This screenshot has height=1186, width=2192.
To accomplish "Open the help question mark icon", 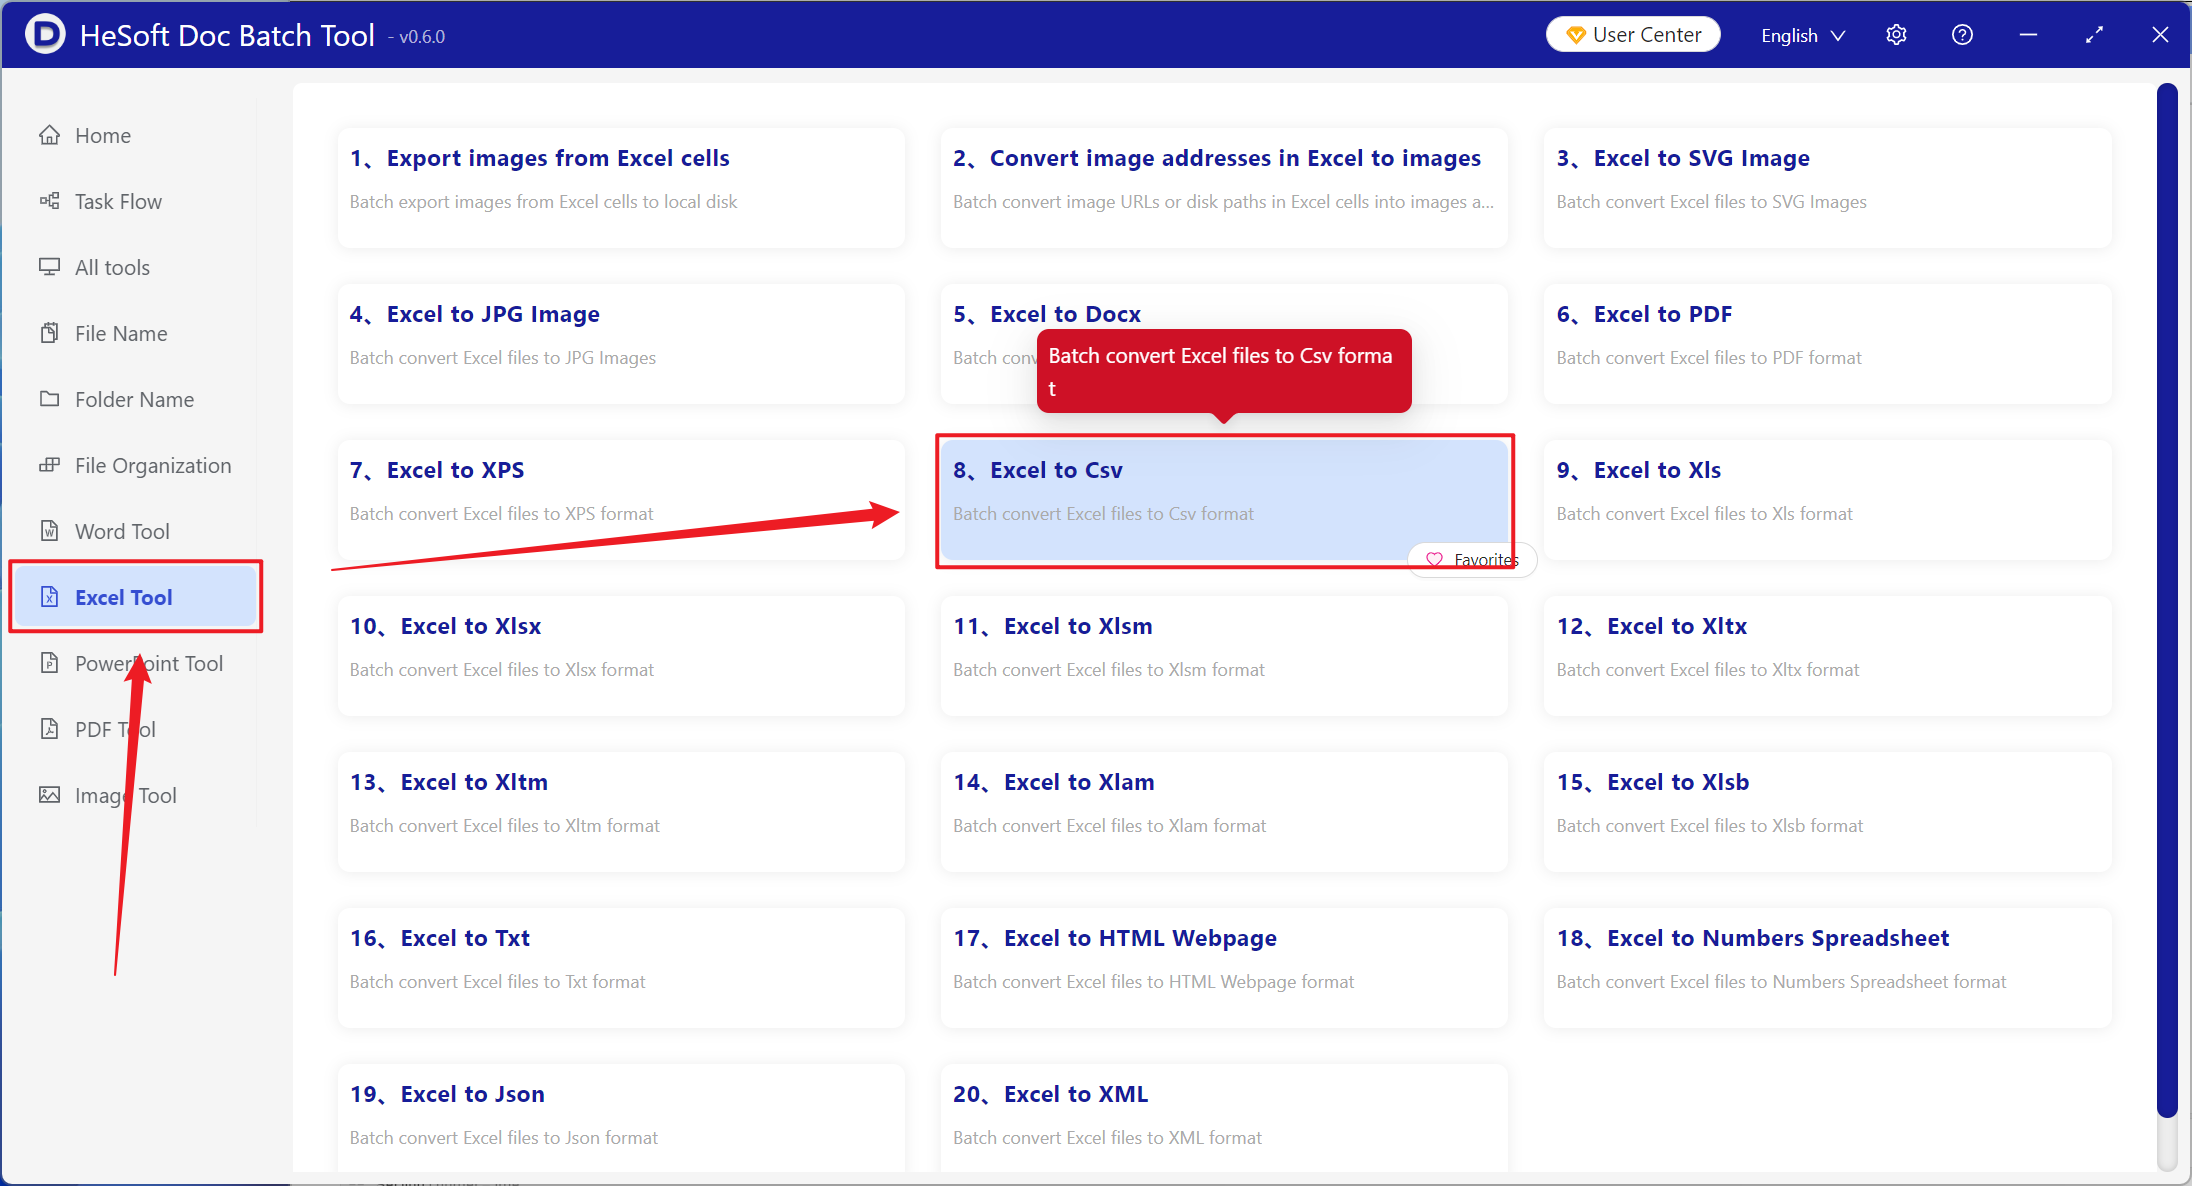I will tap(1962, 35).
